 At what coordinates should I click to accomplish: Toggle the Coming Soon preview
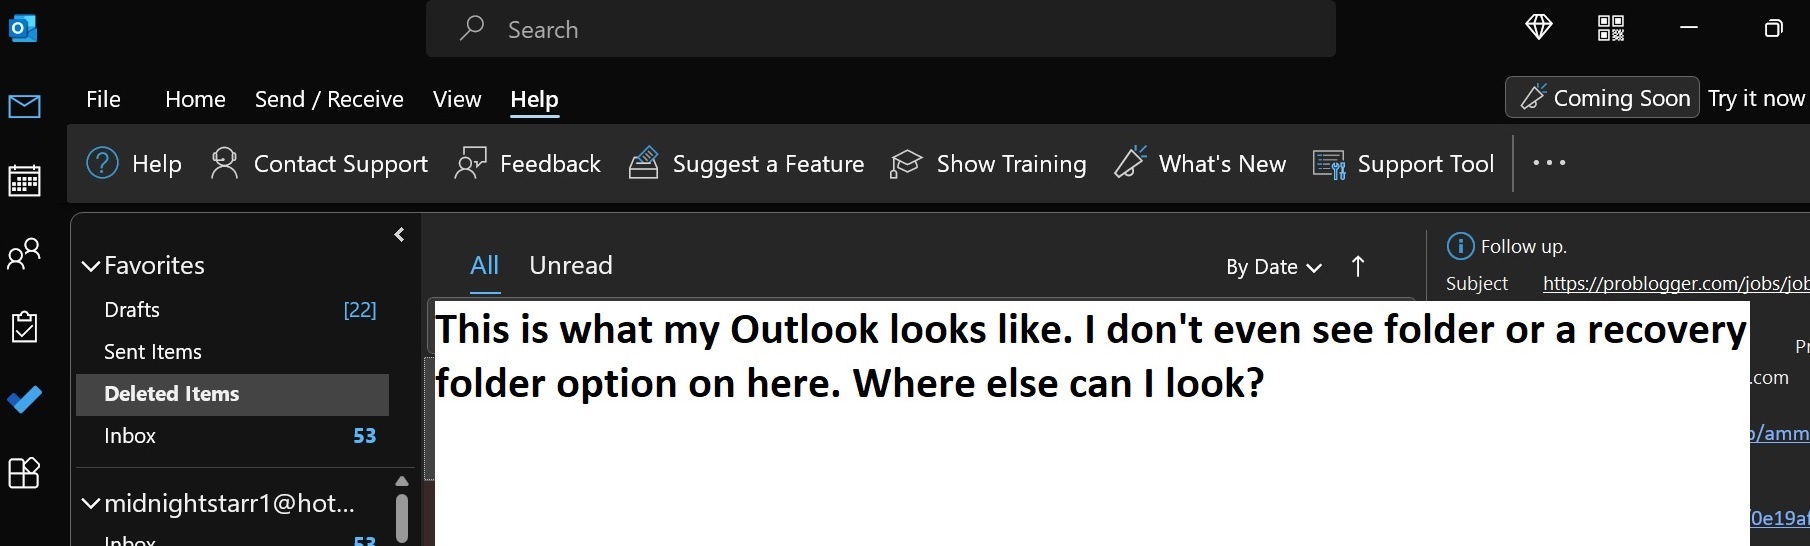(1603, 98)
